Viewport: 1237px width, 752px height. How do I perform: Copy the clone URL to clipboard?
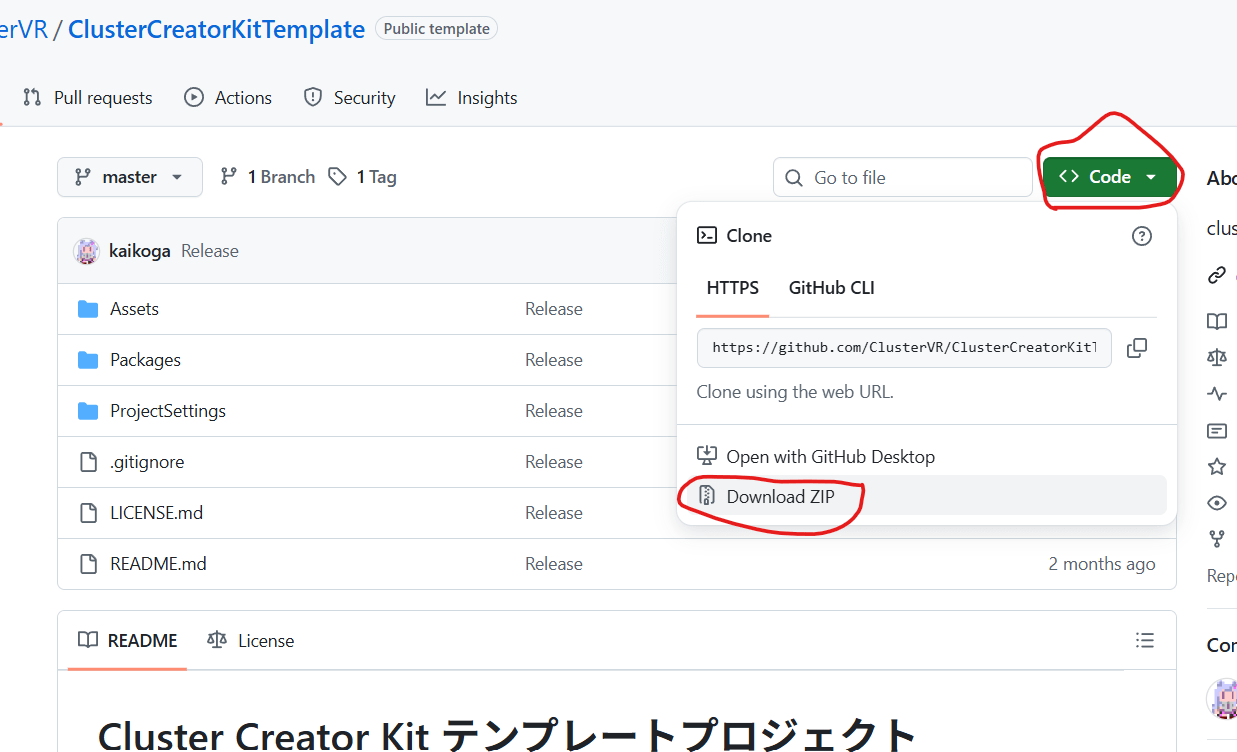coord(1136,348)
